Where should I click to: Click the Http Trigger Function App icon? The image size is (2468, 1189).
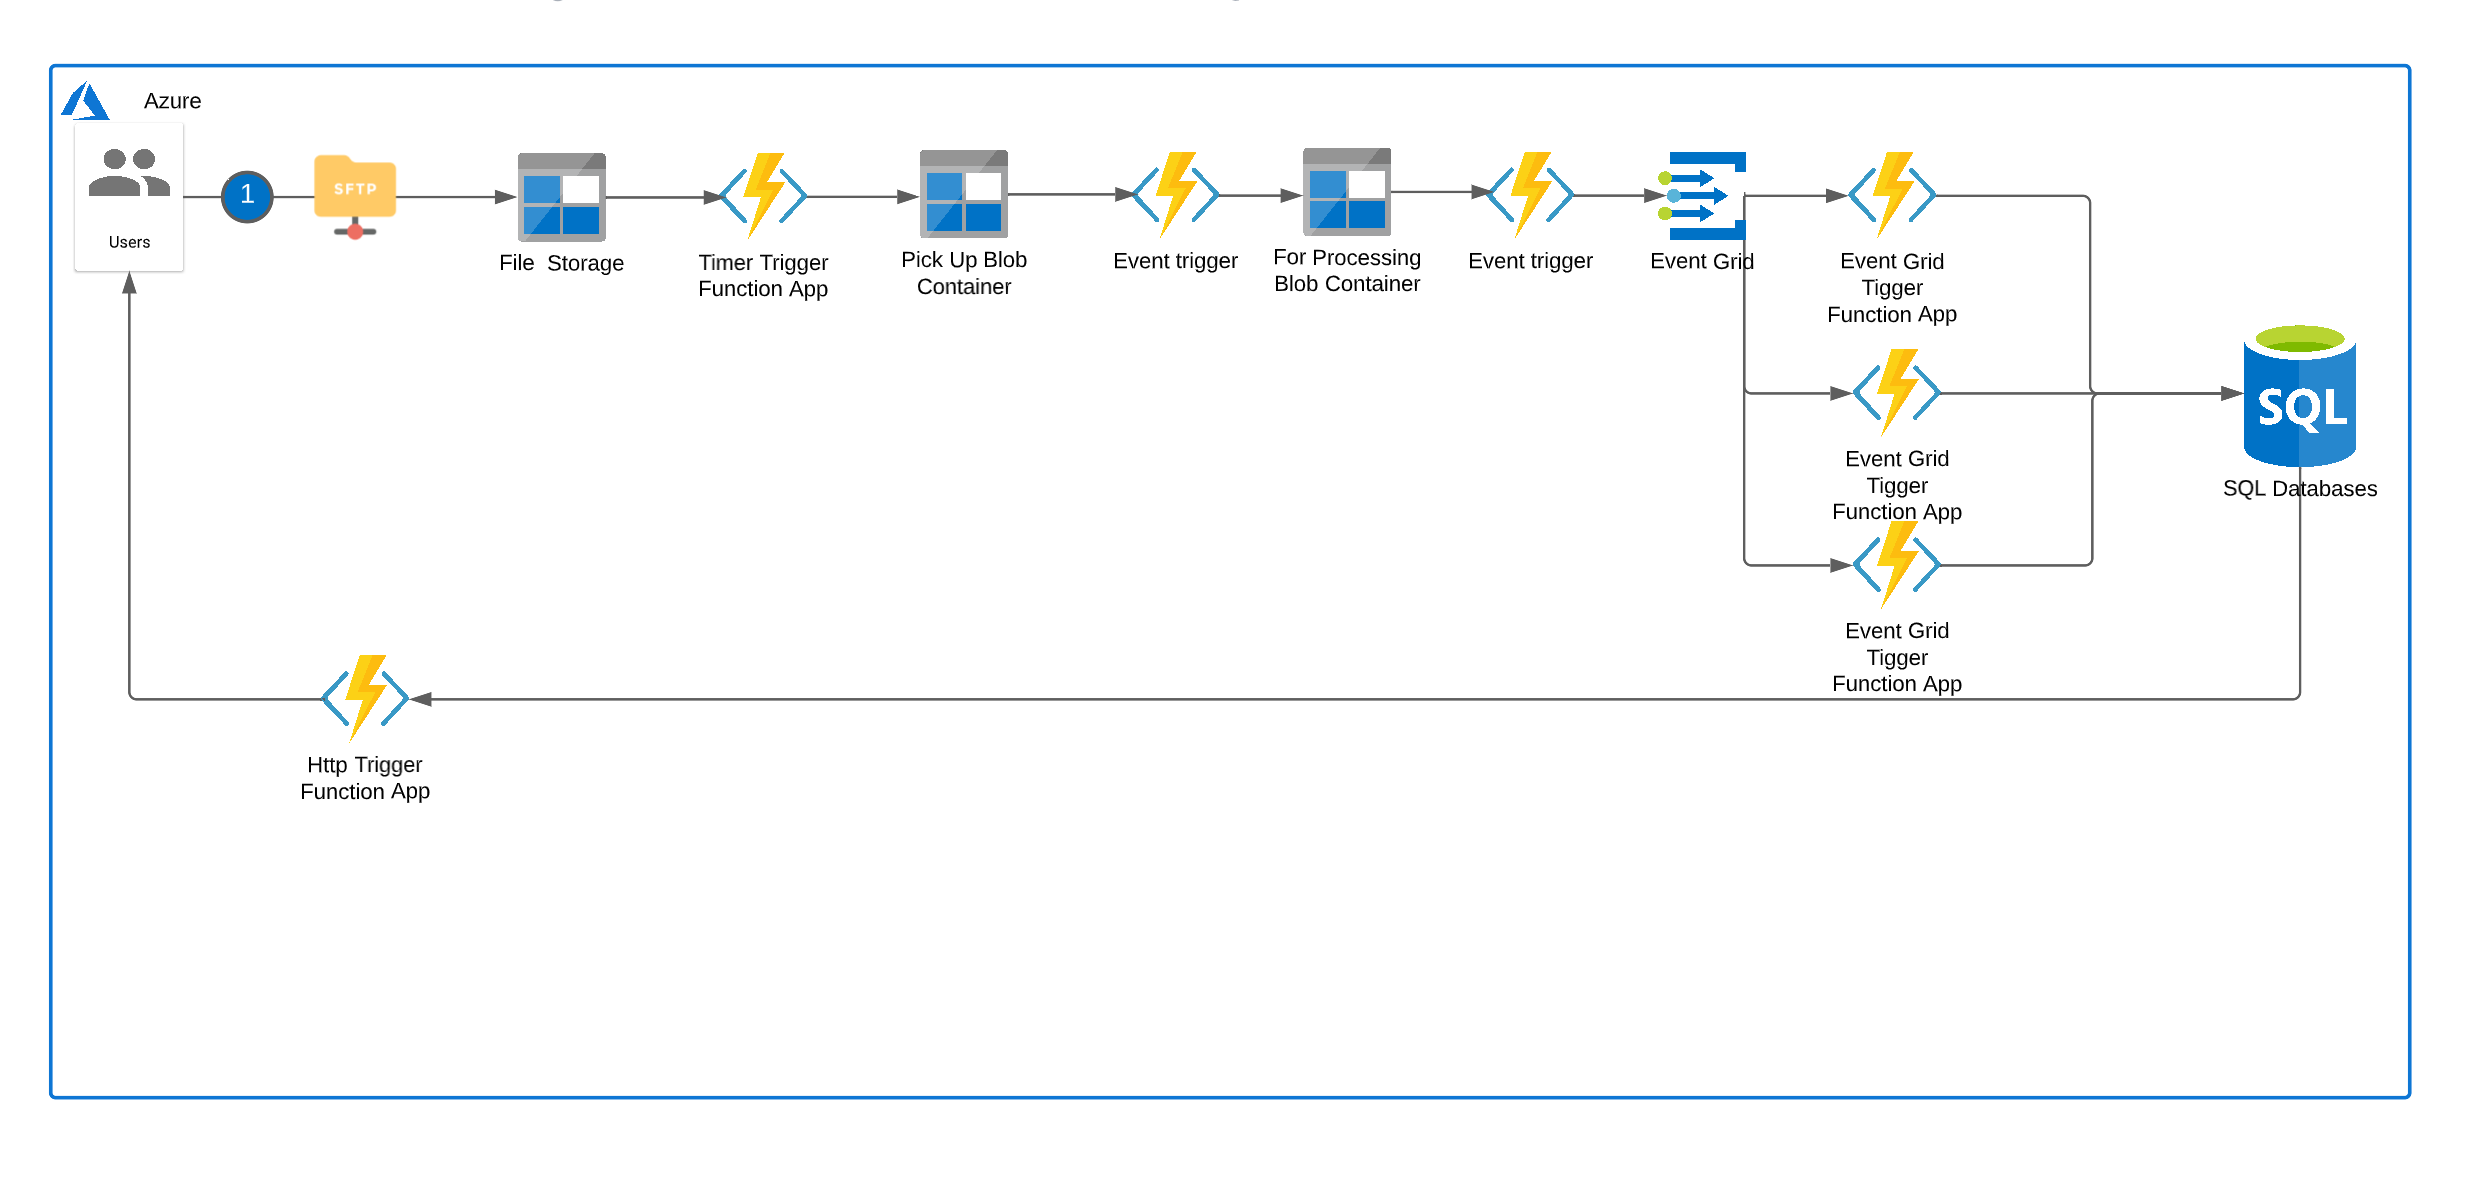pos(364,697)
